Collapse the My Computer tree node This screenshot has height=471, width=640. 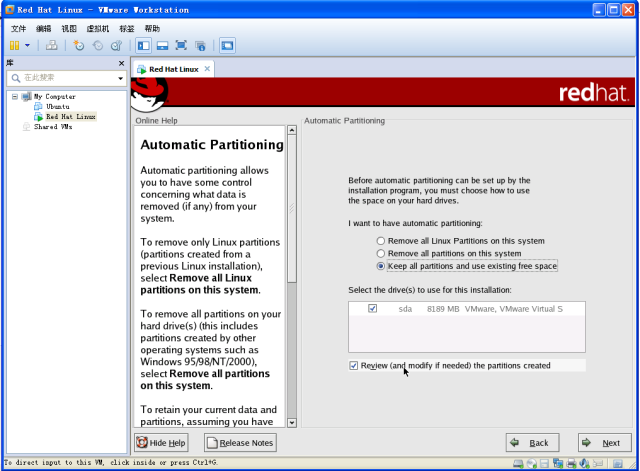[15, 97]
